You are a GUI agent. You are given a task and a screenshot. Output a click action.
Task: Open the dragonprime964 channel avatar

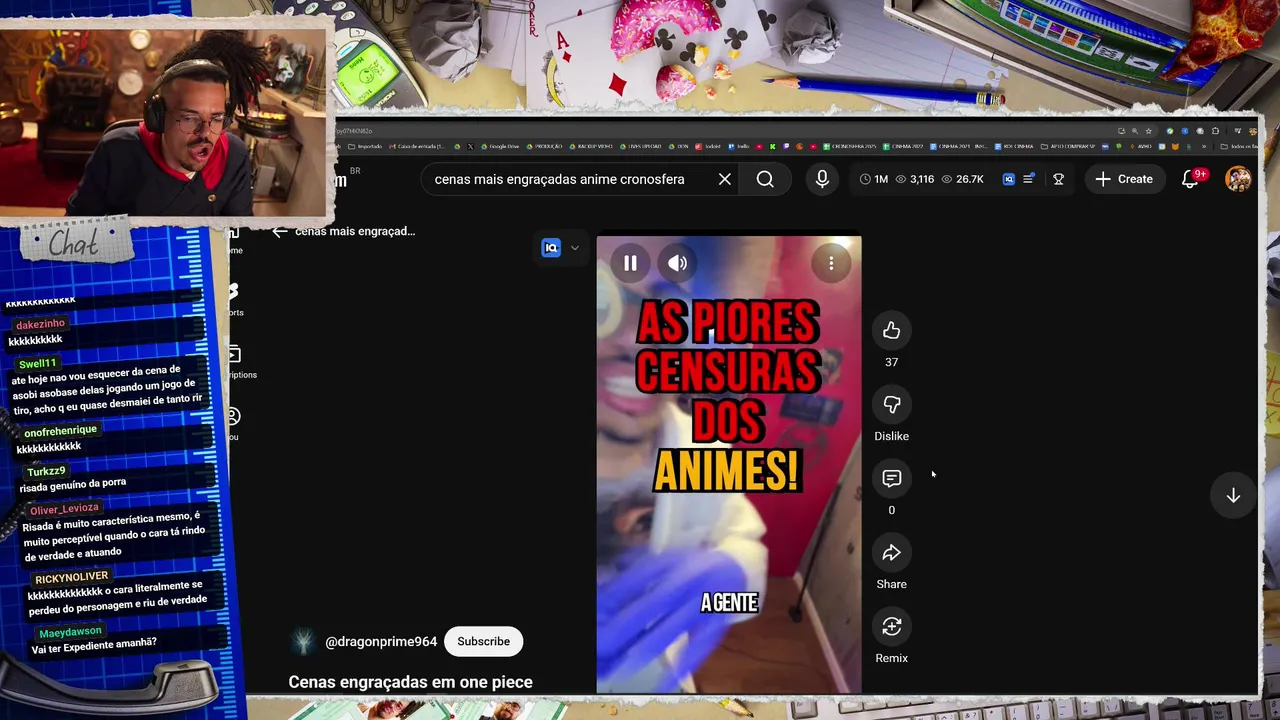point(304,642)
